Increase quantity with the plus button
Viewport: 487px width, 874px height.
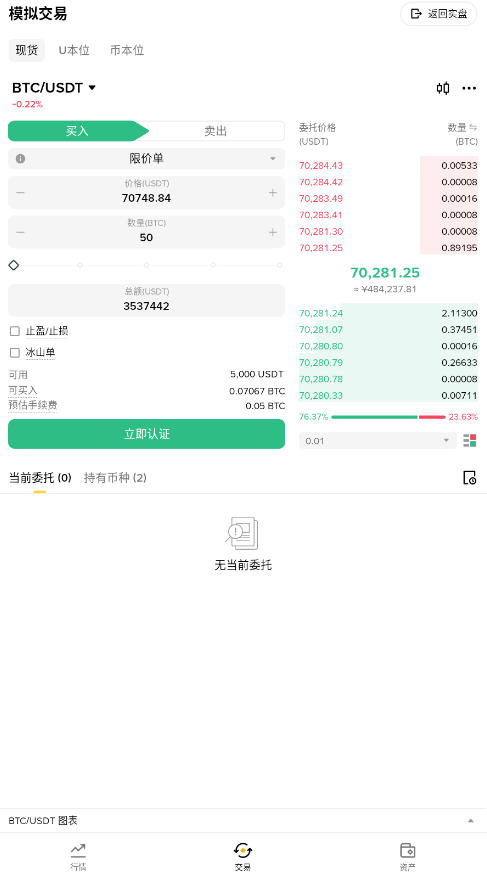coord(272,232)
